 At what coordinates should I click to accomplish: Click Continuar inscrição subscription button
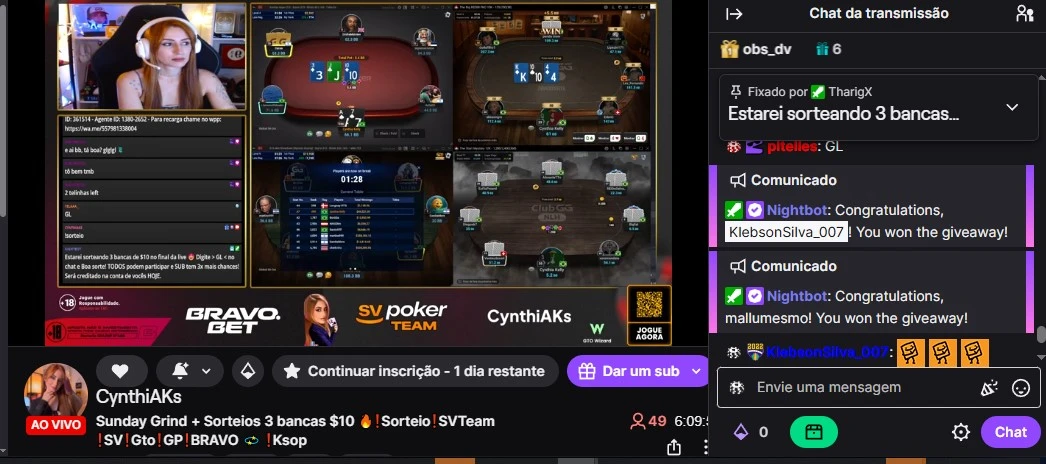415,371
